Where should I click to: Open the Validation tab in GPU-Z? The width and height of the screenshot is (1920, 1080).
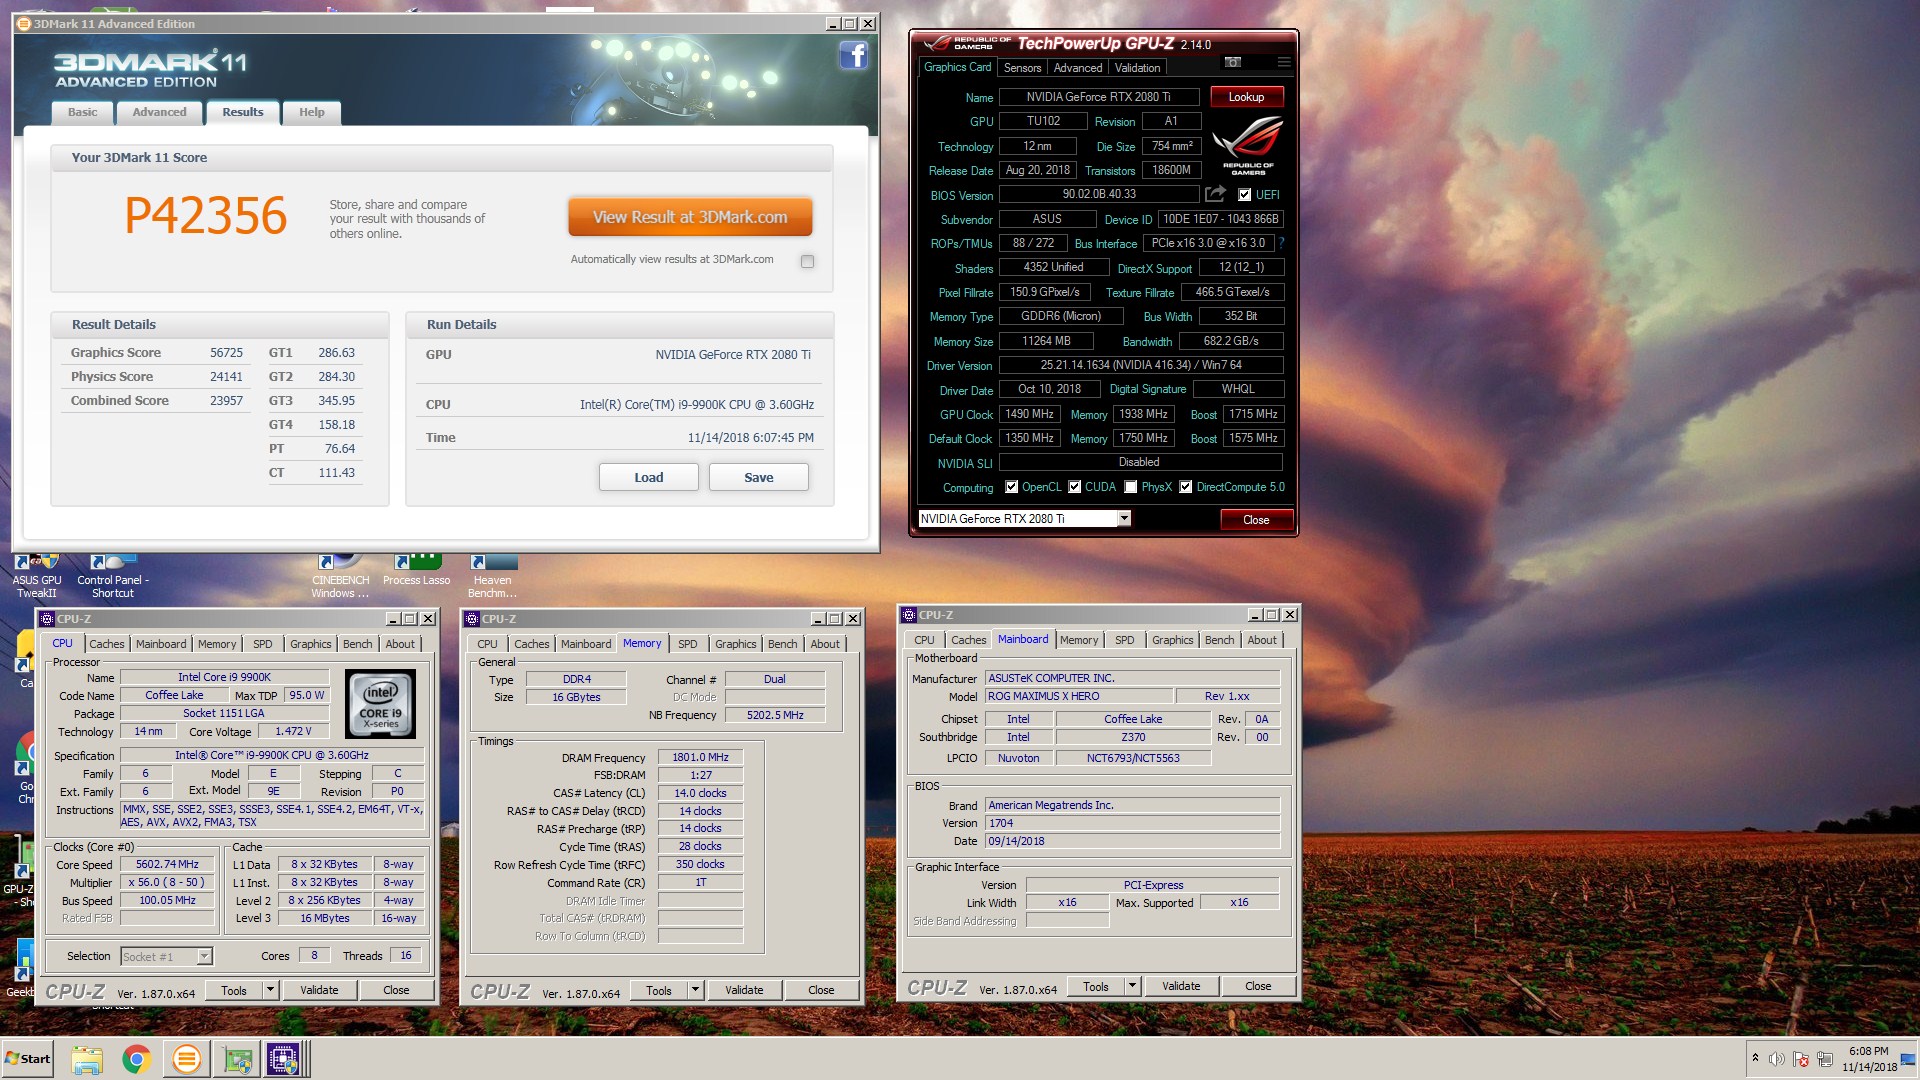[x=1138, y=67]
